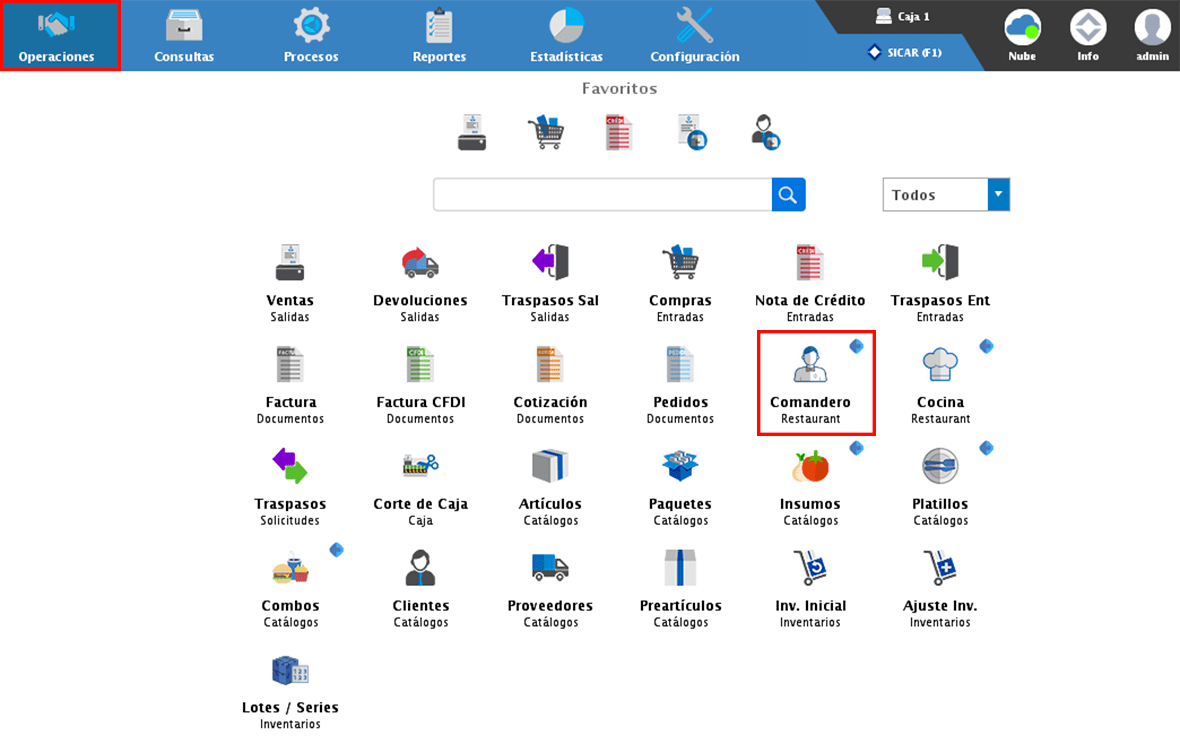
Task: Click the shopping cart favorite shortcut
Action: [545, 132]
